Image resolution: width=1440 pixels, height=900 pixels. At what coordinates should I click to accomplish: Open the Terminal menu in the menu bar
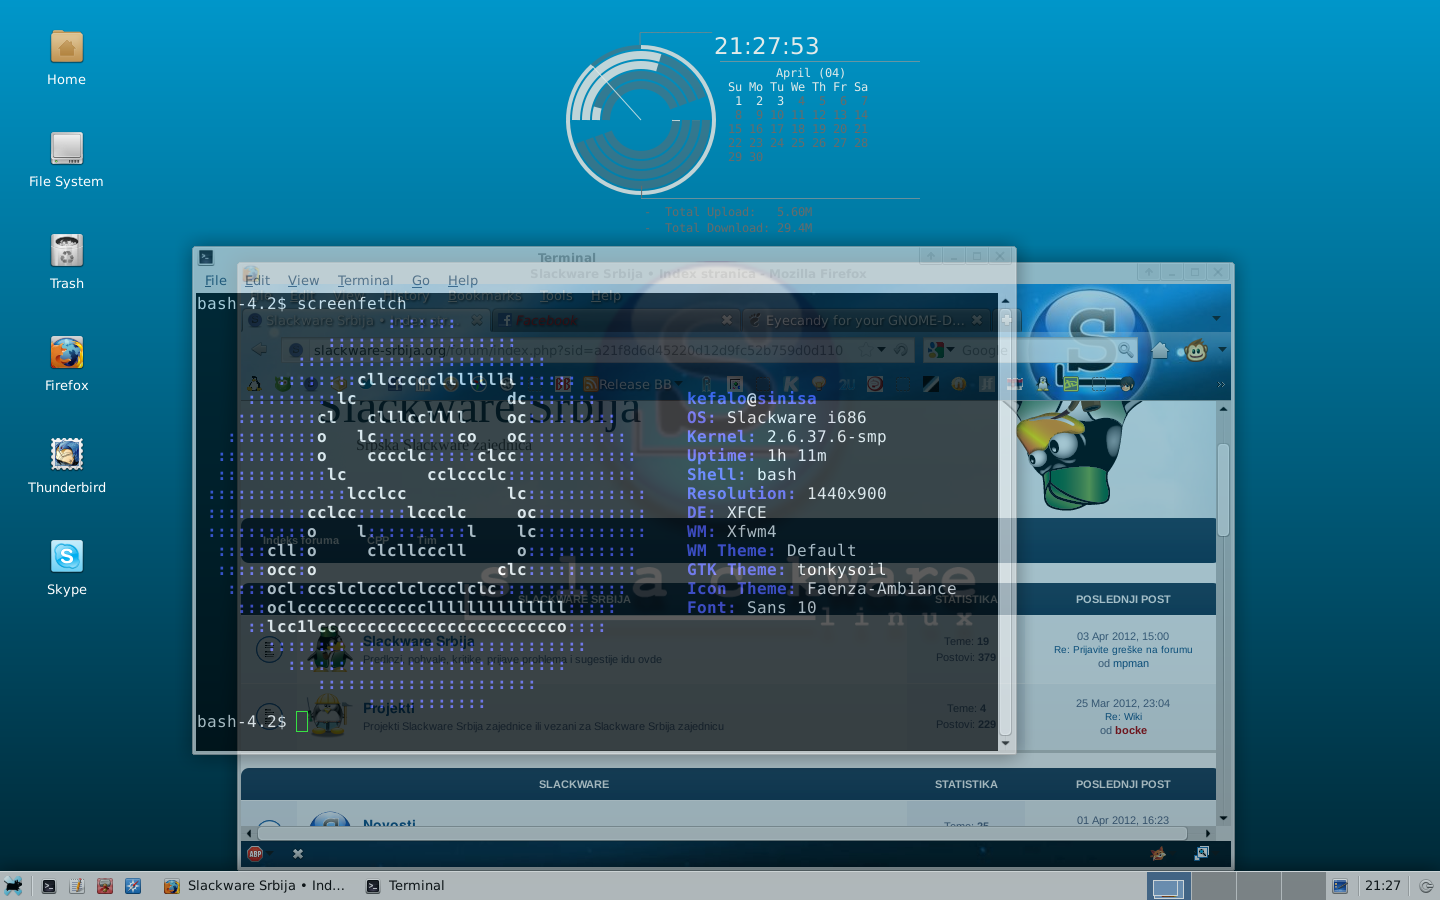tap(365, 281)
